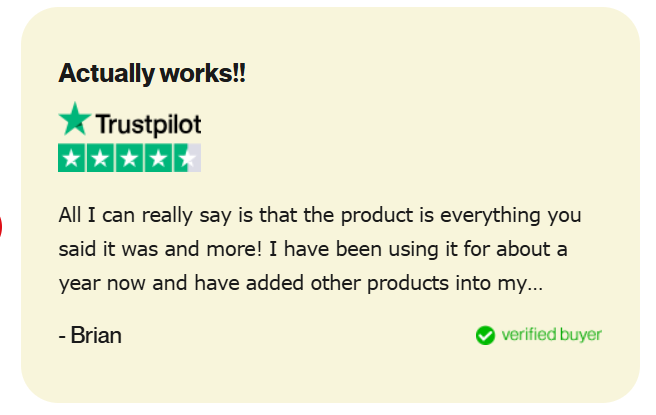
Task: Click reviewer name "- Brian"
Action: 90,335
